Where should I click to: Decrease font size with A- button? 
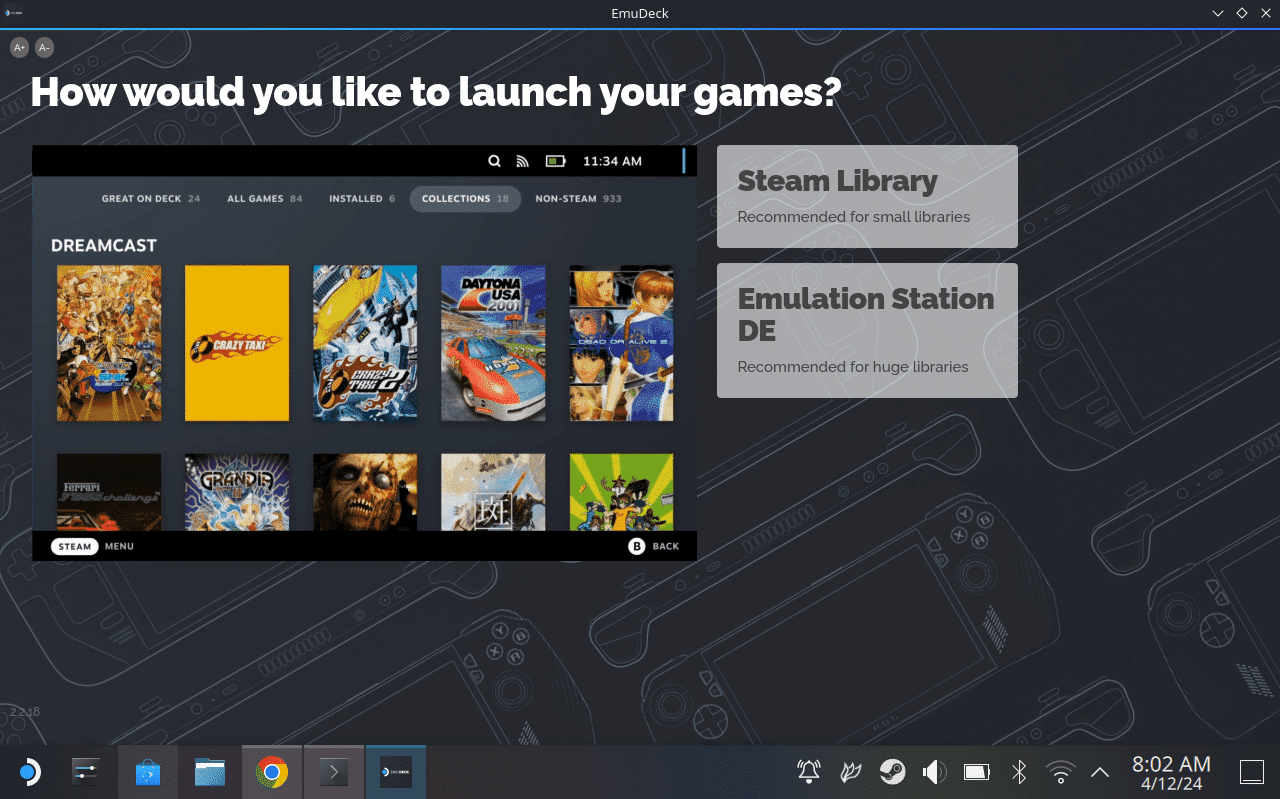tap(44, 47)
